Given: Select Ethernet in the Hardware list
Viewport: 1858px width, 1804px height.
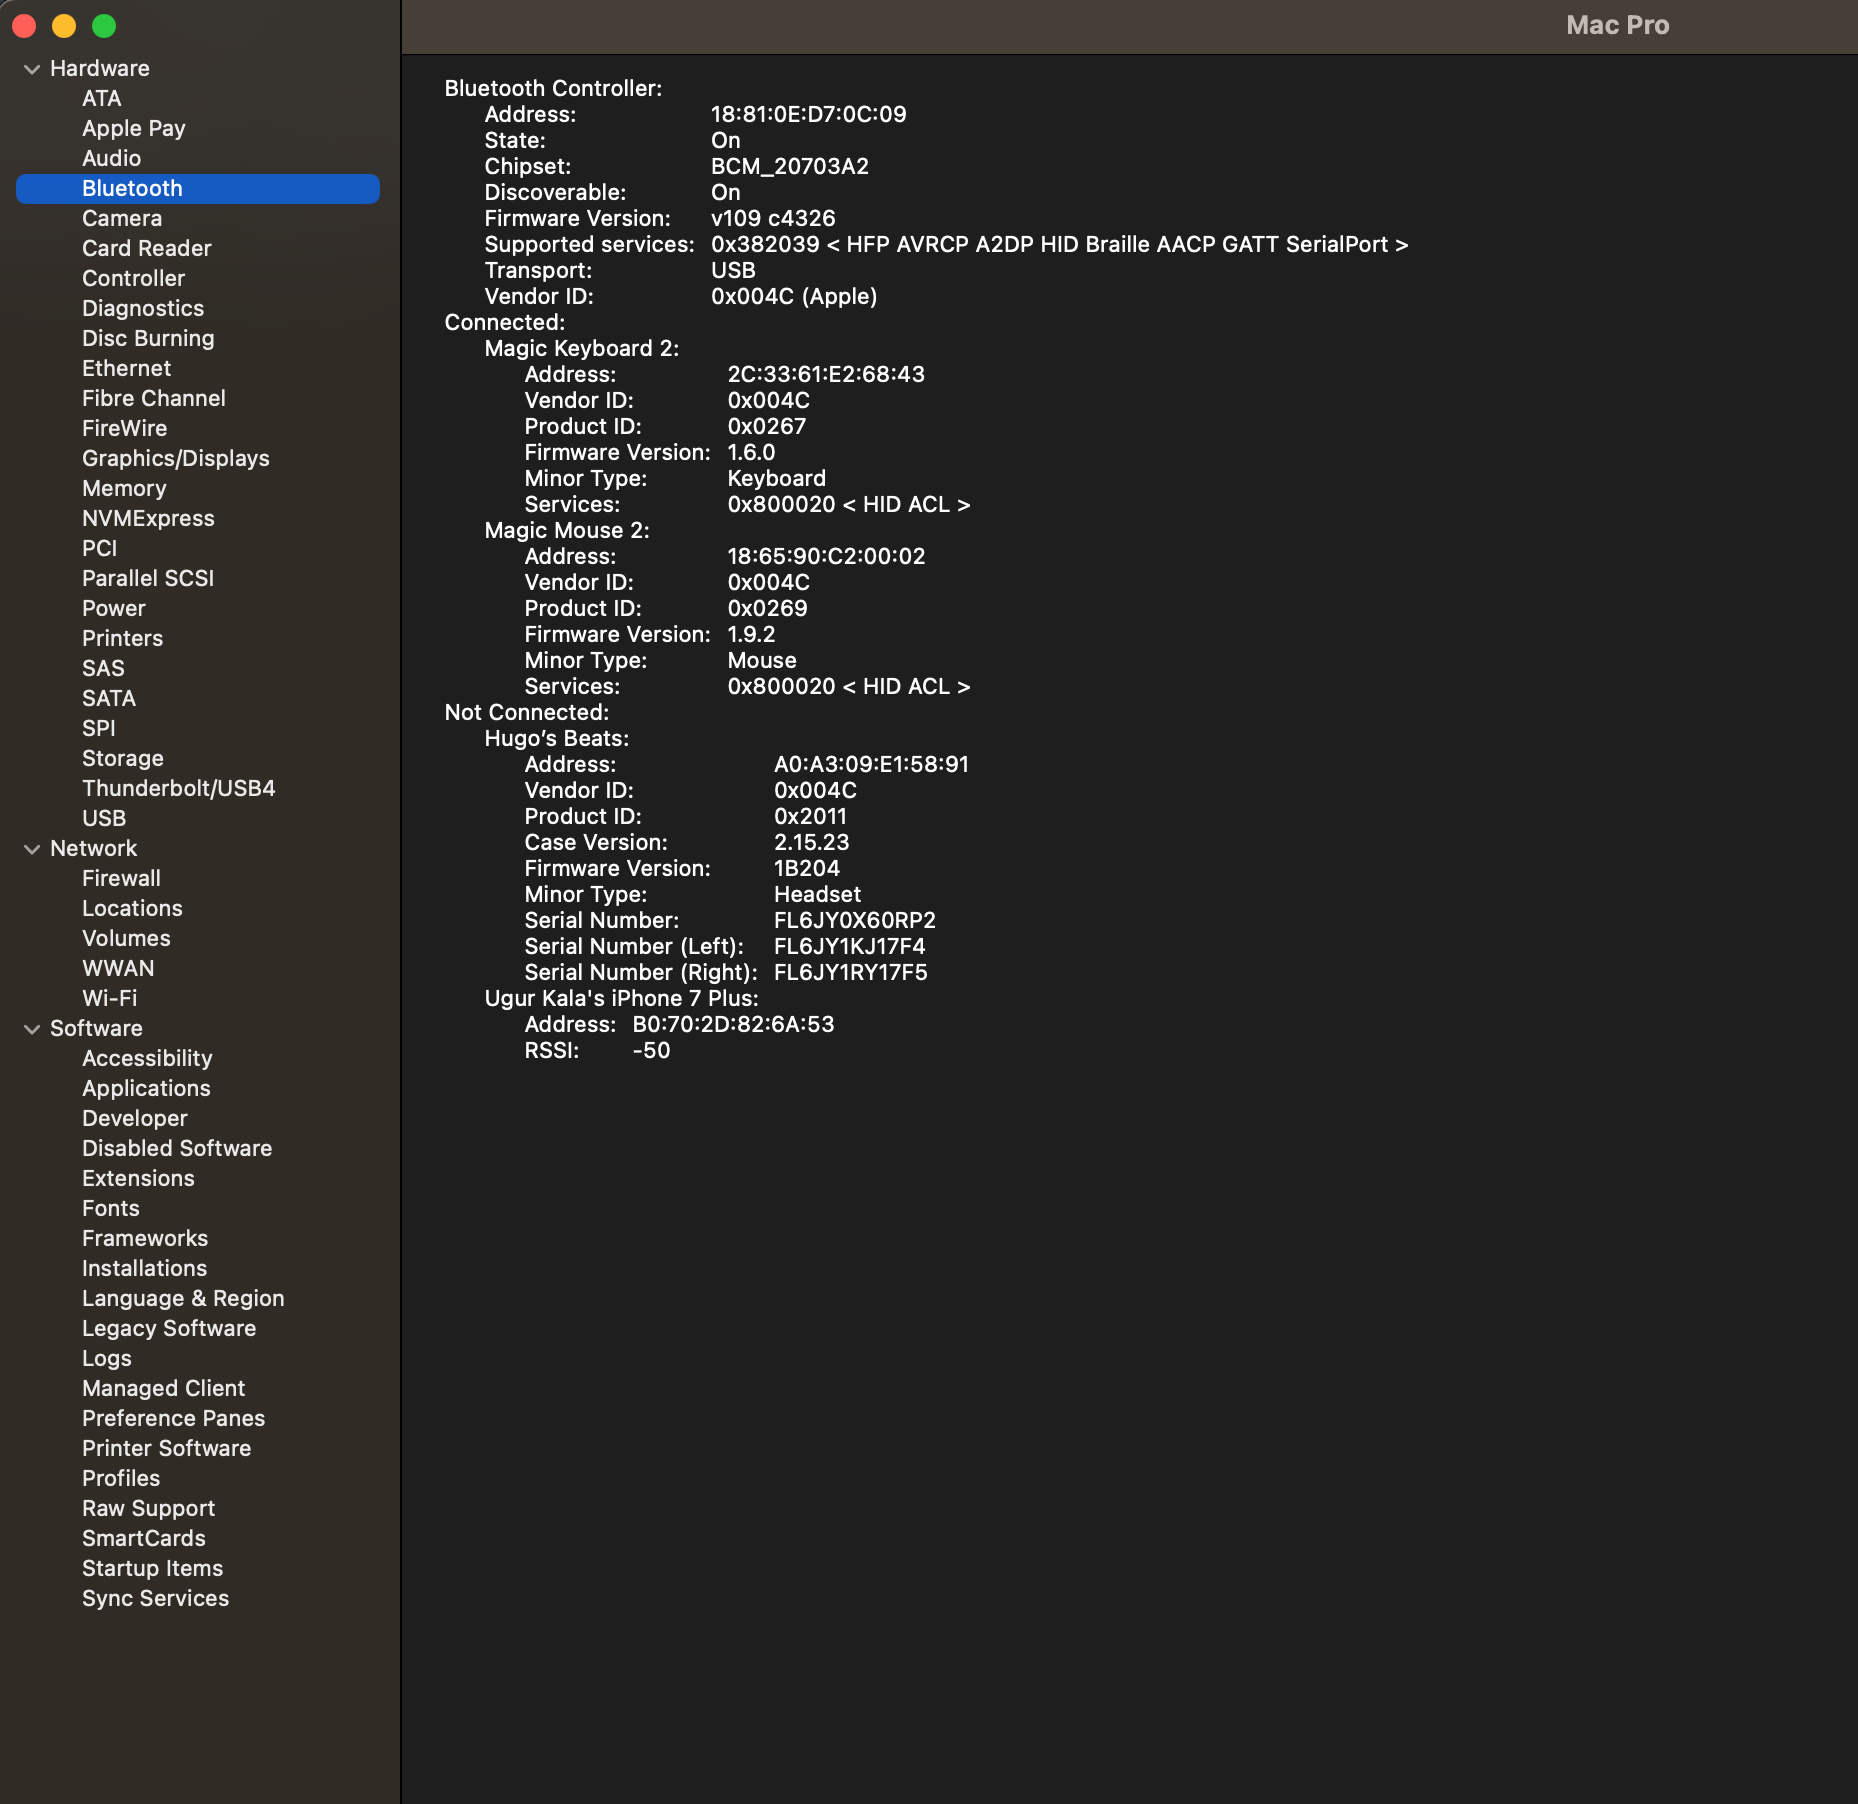Looking at the screenshot, I should click(127, 368).
